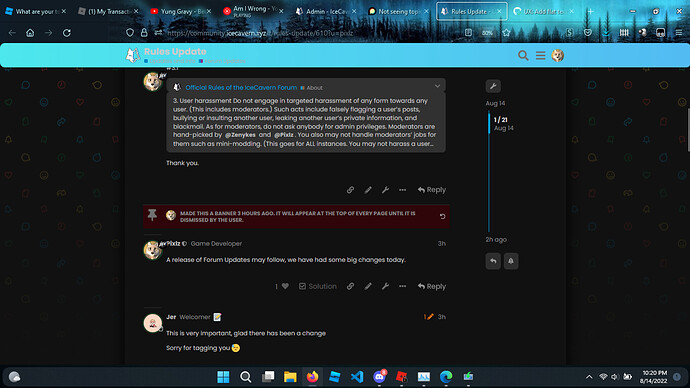
Task: Show hidden system tray icons
Action: [x=589, y=377]
